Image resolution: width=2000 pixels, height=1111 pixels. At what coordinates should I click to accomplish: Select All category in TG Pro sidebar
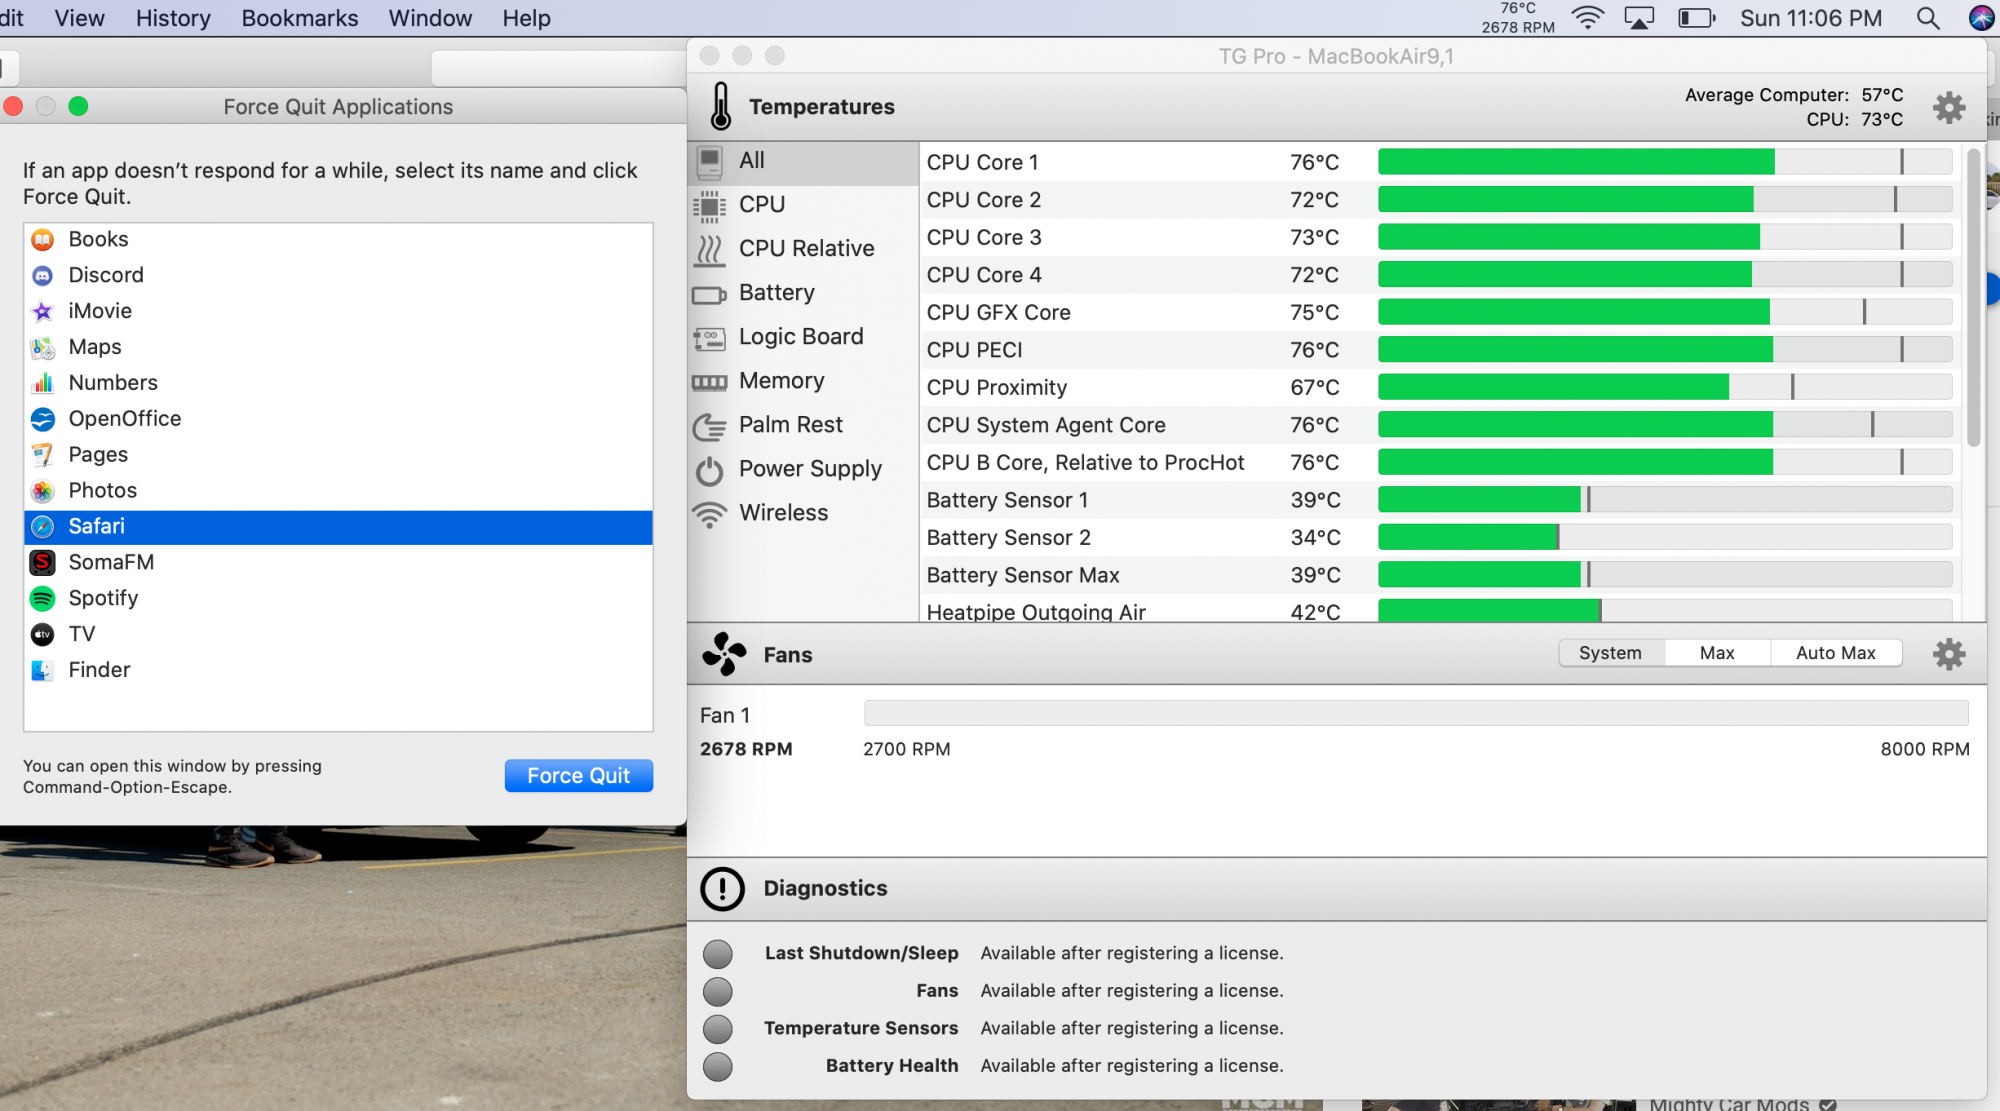pos(803,161)
